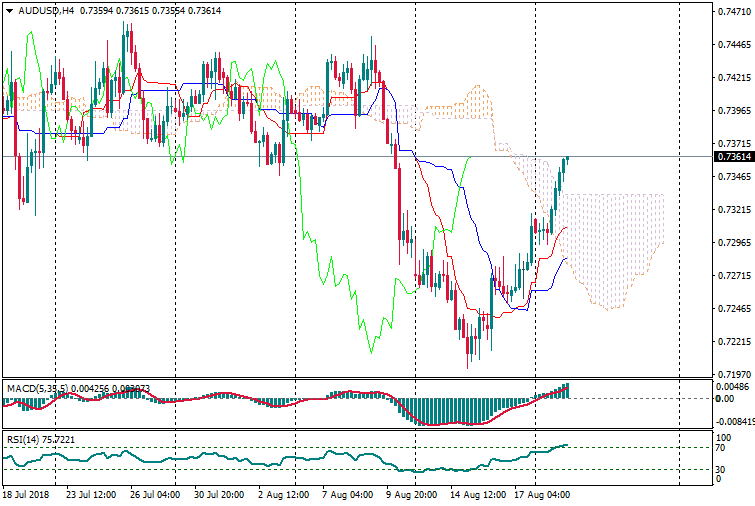Select the 14 Aug 12:00 time label
Screen dimensions: 755x506
(478, 494)
